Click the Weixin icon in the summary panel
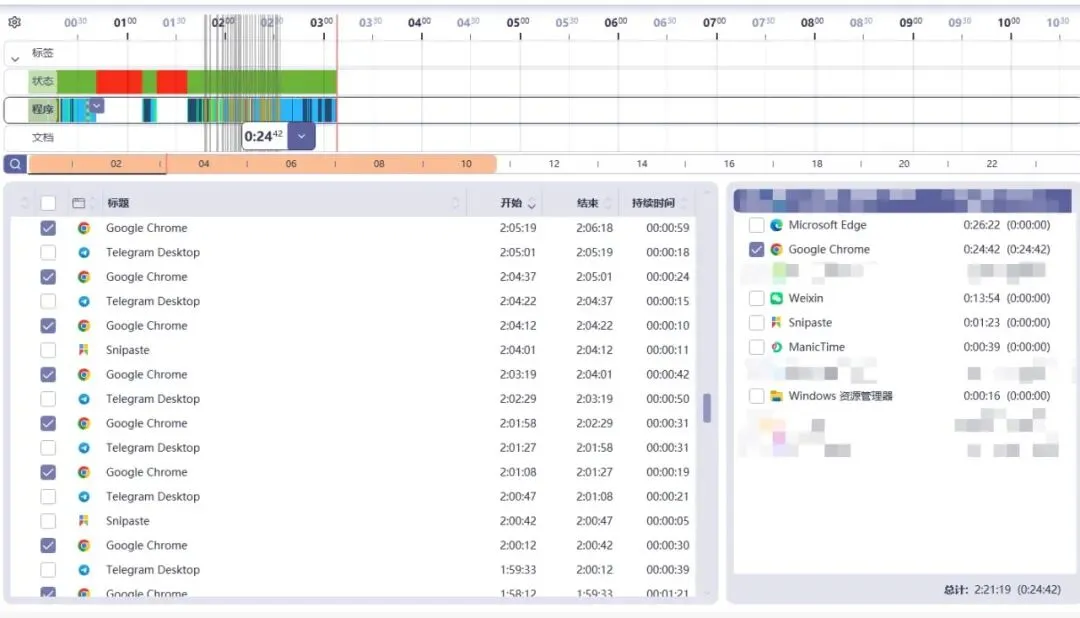1080x618 pixels. (776, 298)
